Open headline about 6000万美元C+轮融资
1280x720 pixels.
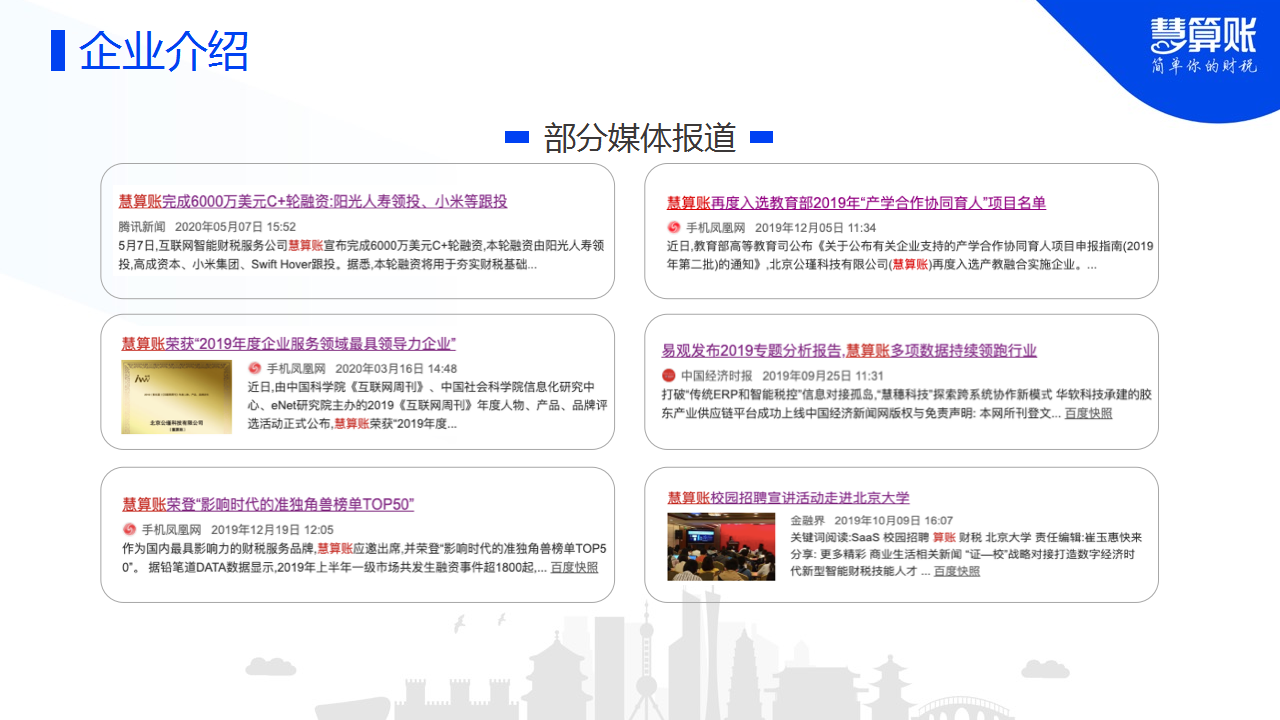[x=313, y=201]
